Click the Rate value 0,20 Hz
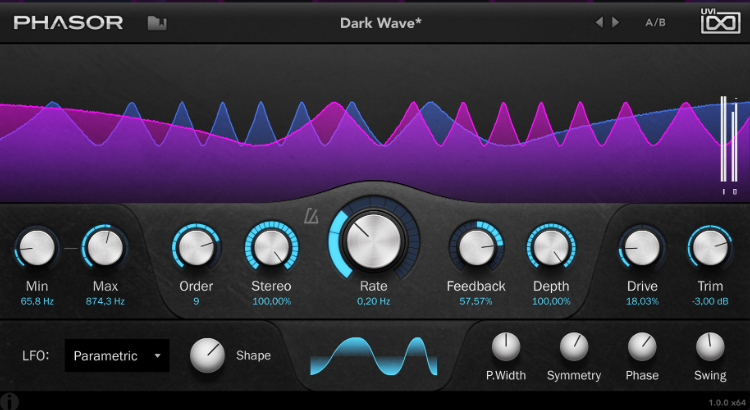 pyautogui.click(x=374, y=301)
